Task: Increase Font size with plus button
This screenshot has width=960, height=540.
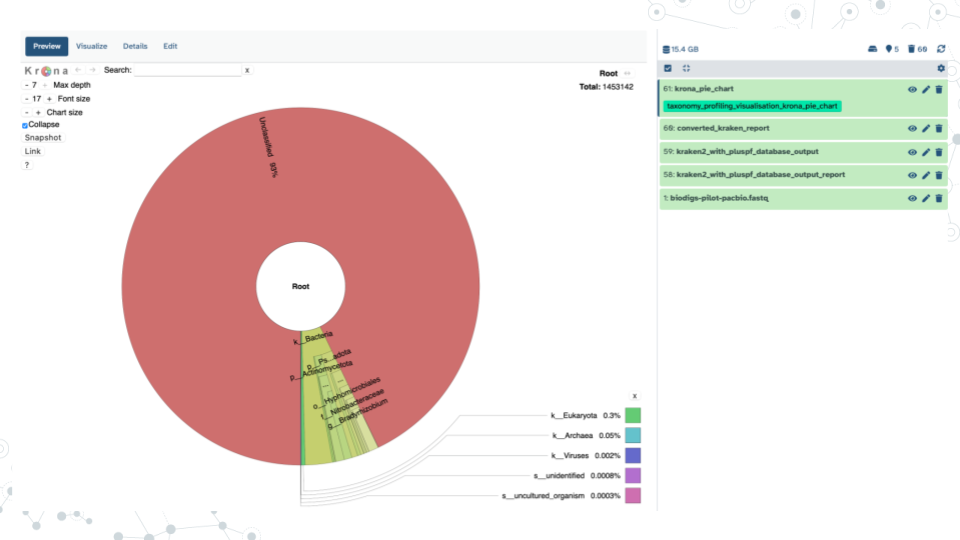Action: (x=49, y=99)
